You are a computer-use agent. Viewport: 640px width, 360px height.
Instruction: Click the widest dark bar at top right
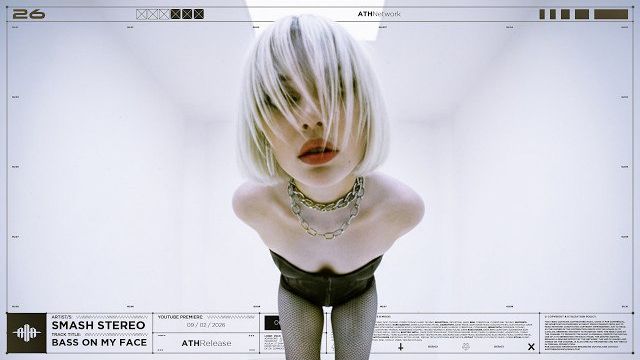(611, 14)
